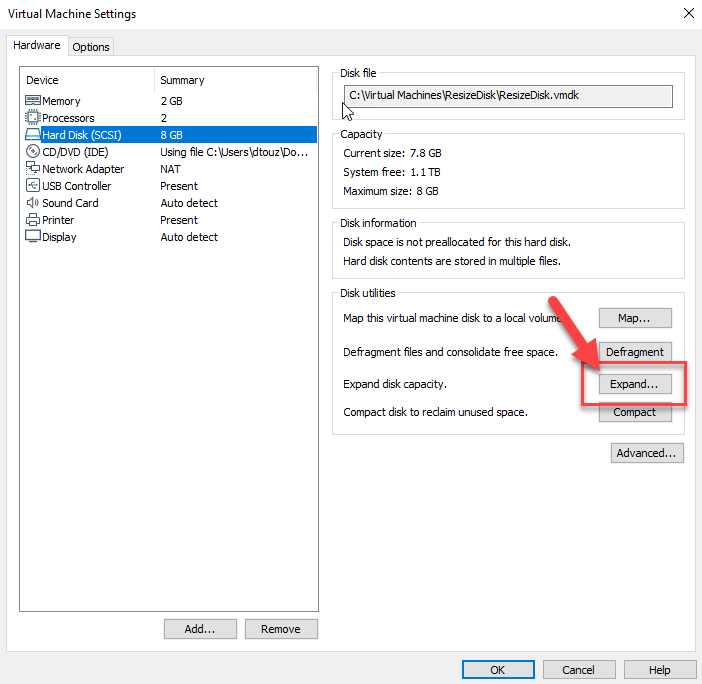Click the Network Adapter icon
The image size is (702, 684).
pyautogui.click(x=33, y=169)
